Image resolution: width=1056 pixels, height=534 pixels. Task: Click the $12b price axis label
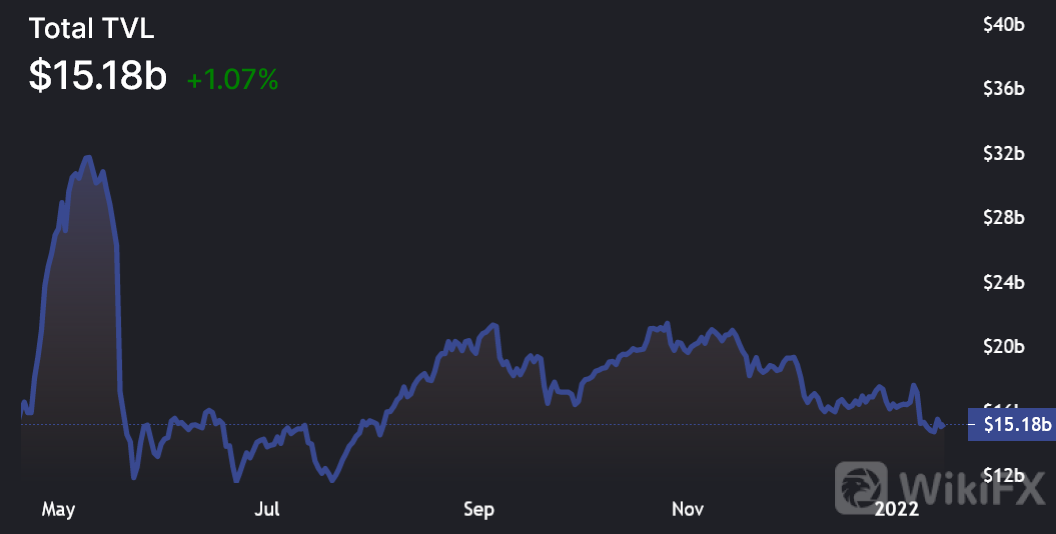click(1004, 473)
